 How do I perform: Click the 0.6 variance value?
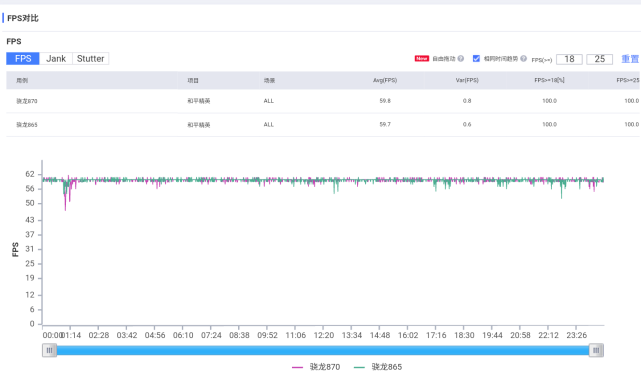click(467, 124)
